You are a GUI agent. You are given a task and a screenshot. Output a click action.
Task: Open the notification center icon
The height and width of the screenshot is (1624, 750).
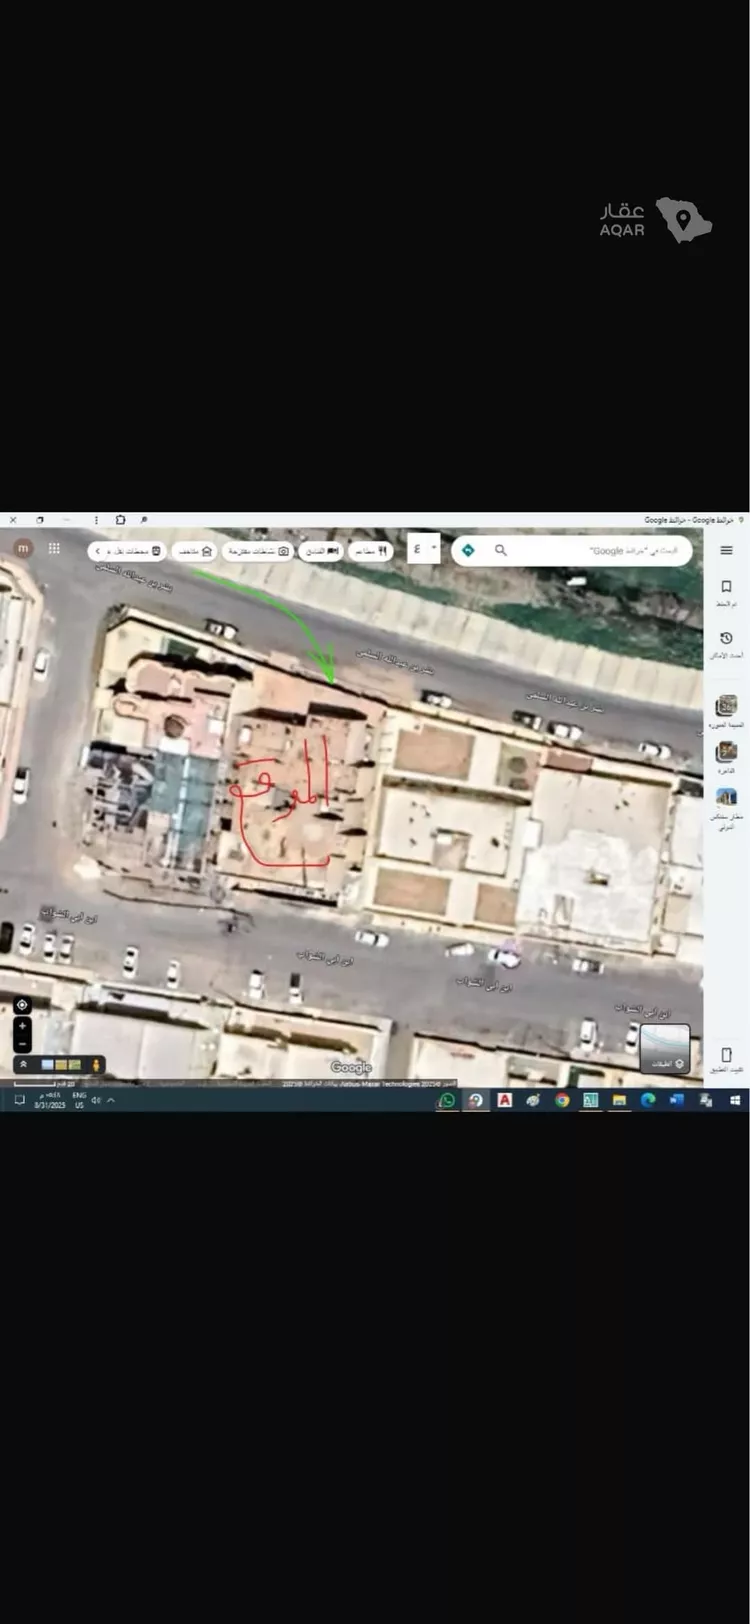(19, 1100)
